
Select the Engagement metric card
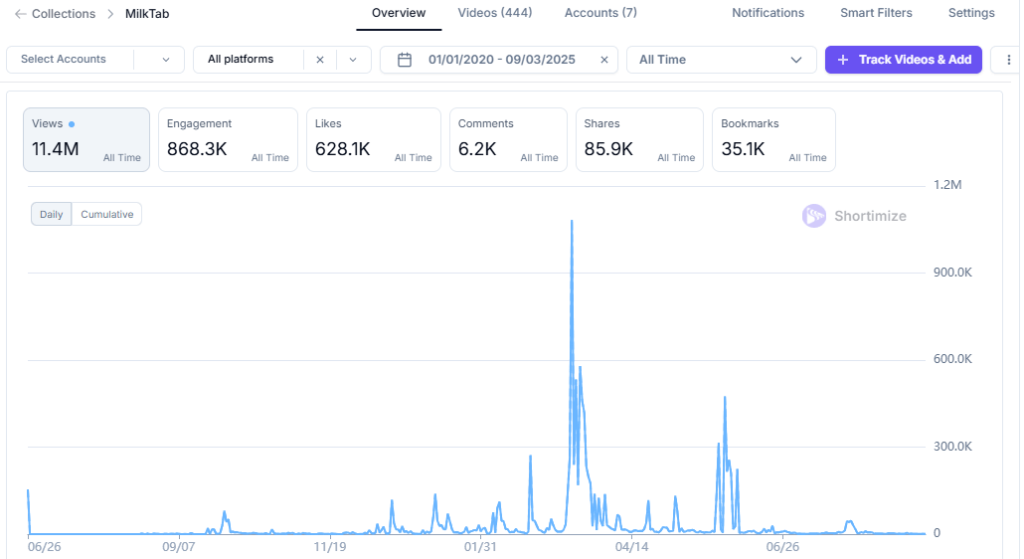click(228, 140)
